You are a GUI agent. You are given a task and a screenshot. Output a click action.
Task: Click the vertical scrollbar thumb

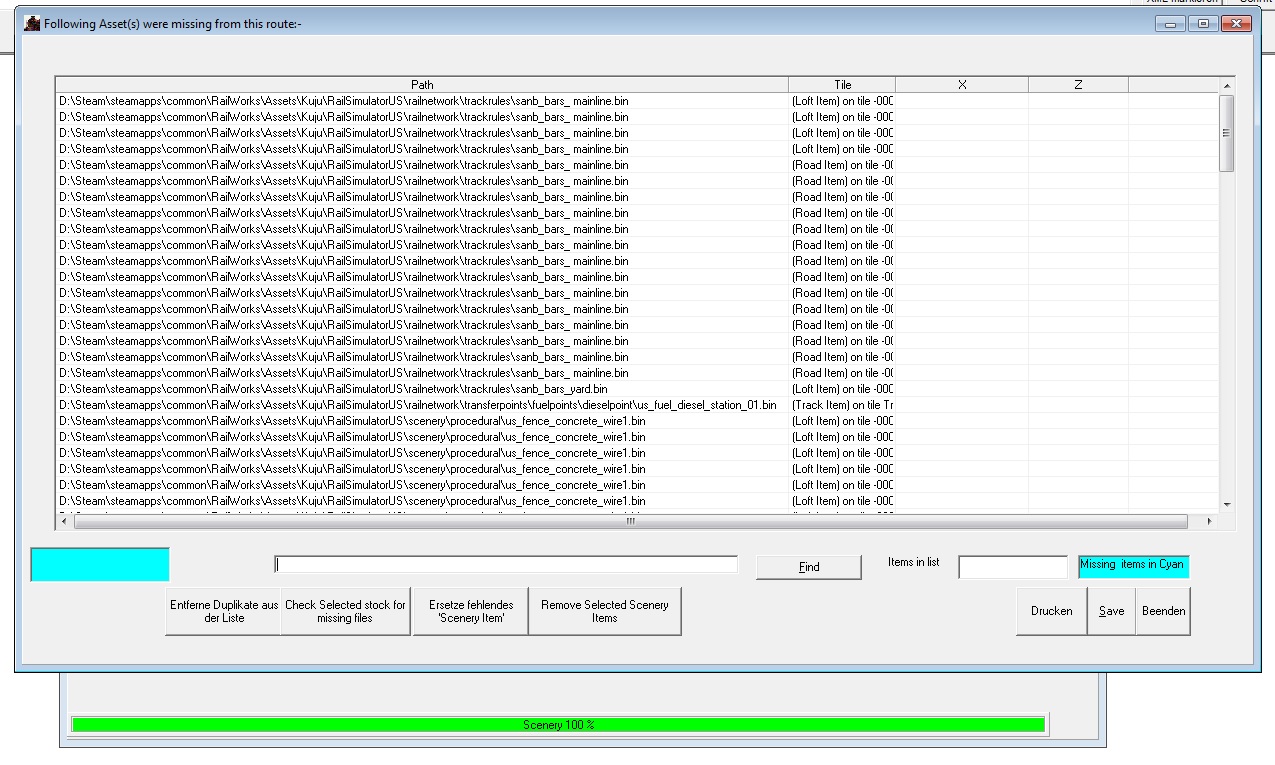1227,133
